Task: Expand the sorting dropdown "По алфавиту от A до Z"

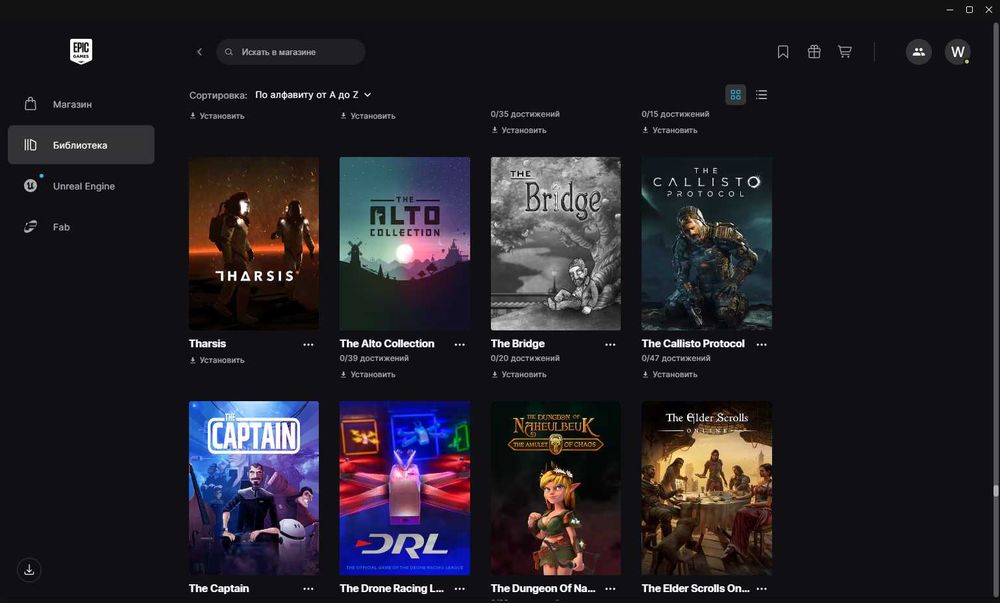Action: 313,94
